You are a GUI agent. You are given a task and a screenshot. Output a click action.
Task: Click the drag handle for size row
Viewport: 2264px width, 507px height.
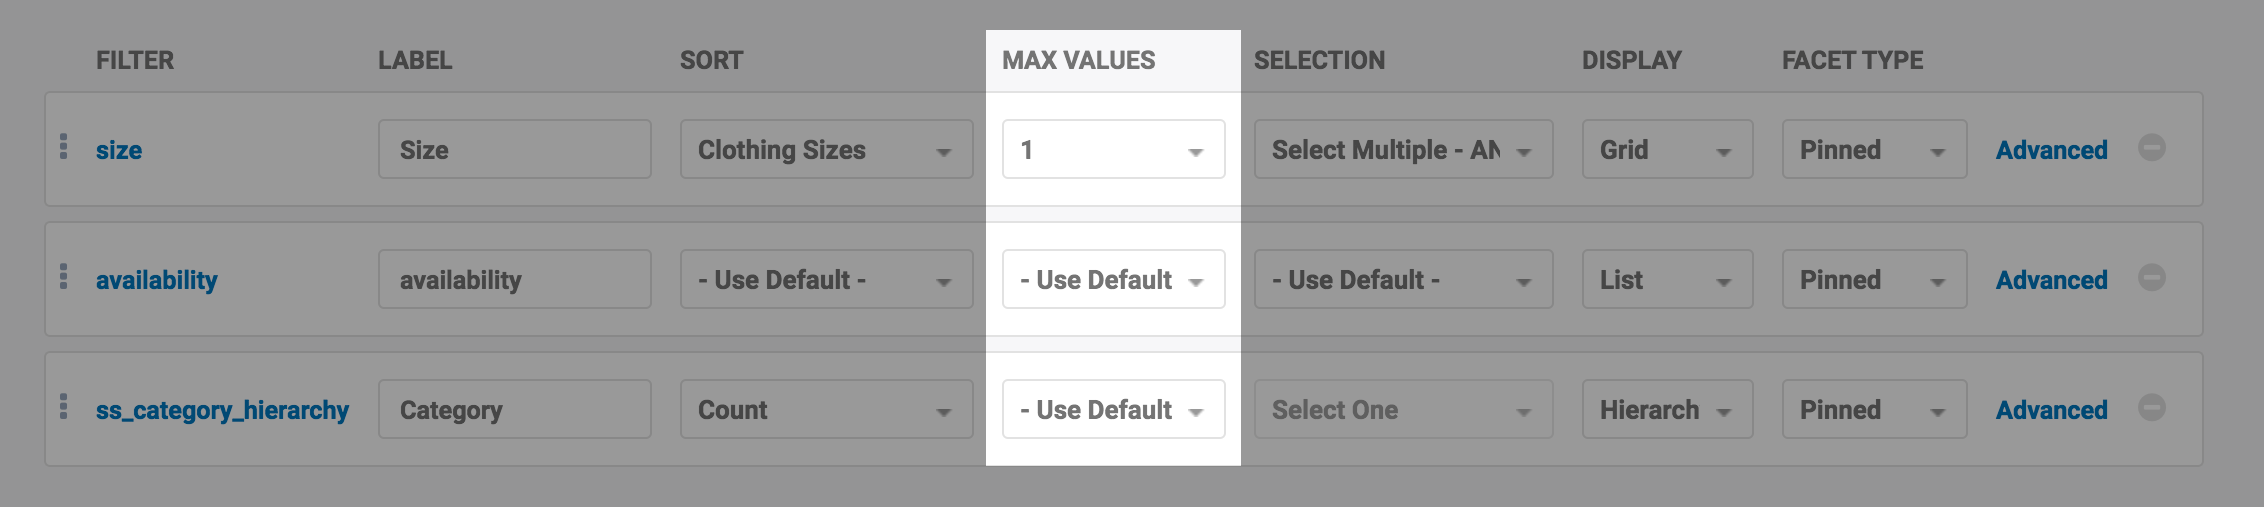pyautogui.click(x=64, y=147)
